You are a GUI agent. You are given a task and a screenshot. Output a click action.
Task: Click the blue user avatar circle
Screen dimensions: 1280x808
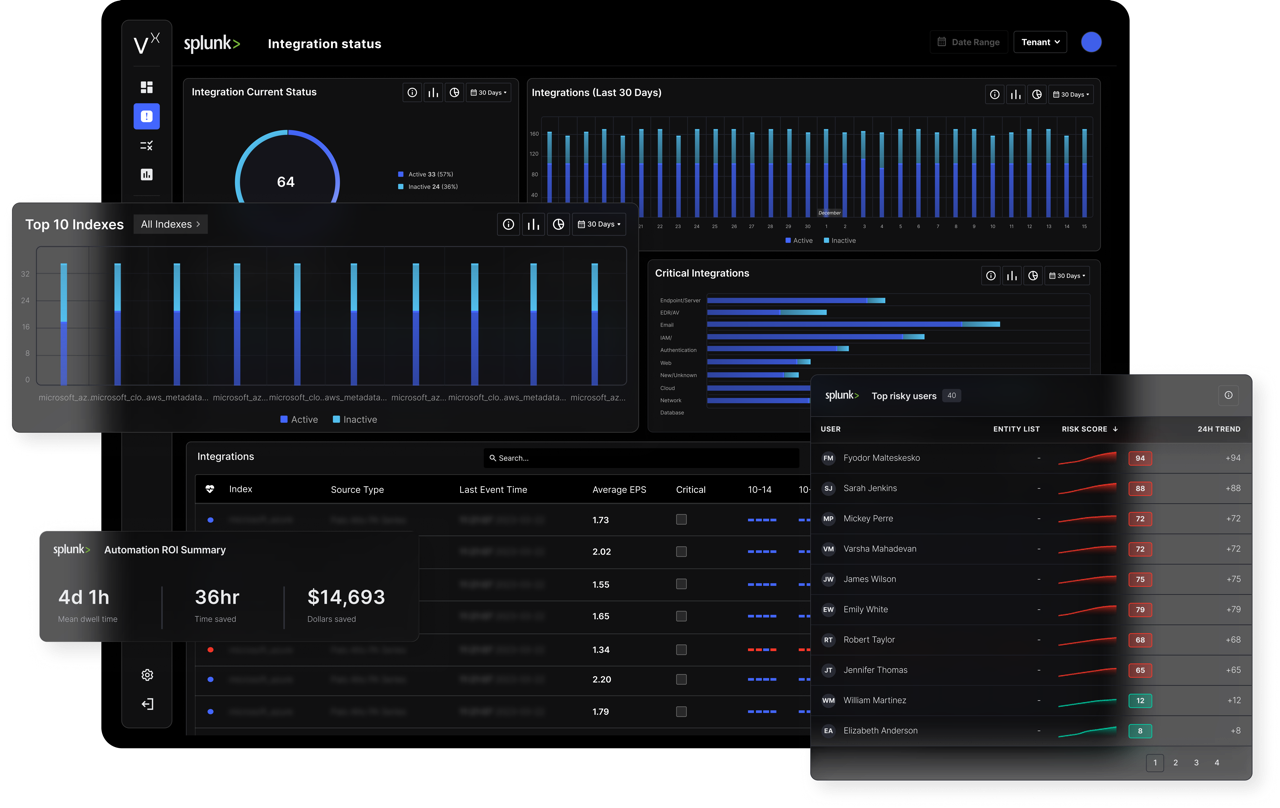click(x=1091, y=42)
